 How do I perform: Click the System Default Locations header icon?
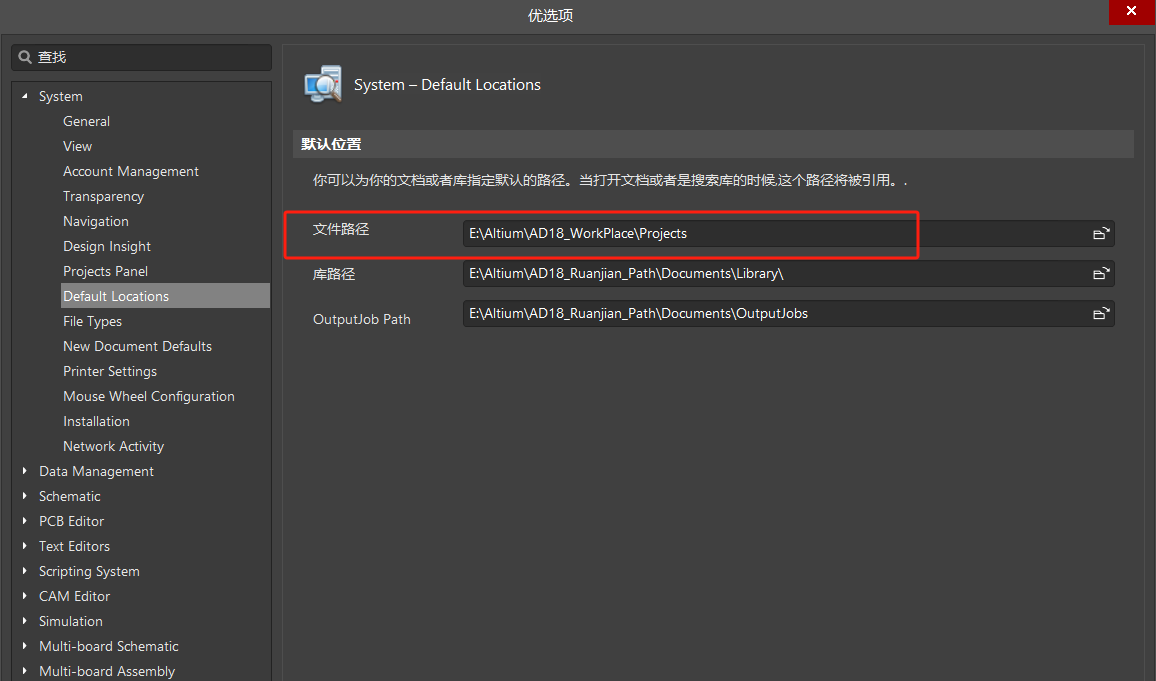pyautogui.click(x=322, y=84)
